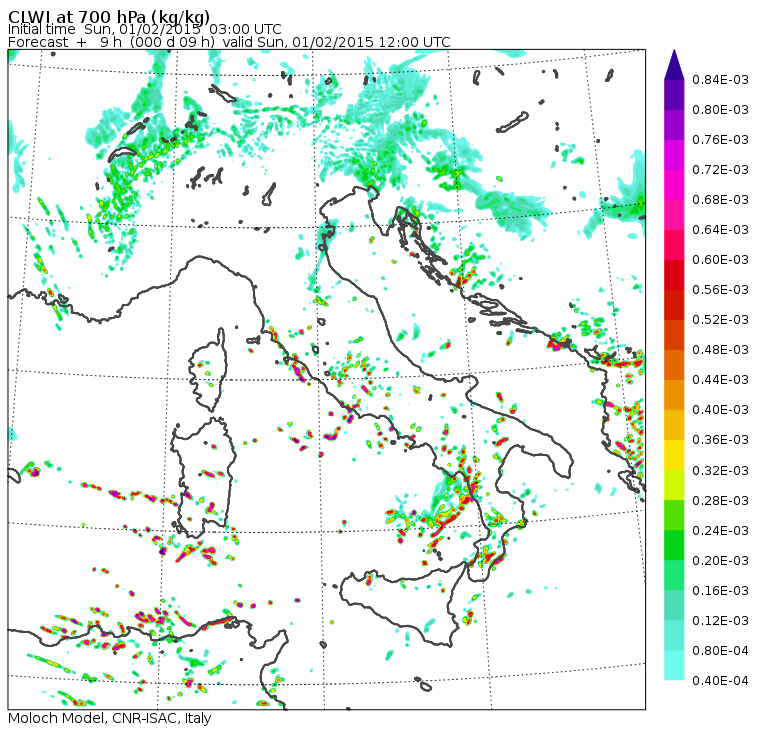The image size is (760, 731).
Task: Click the yellow colorbar segment near 0.32E-03
Action: click(x=674, y=455)
